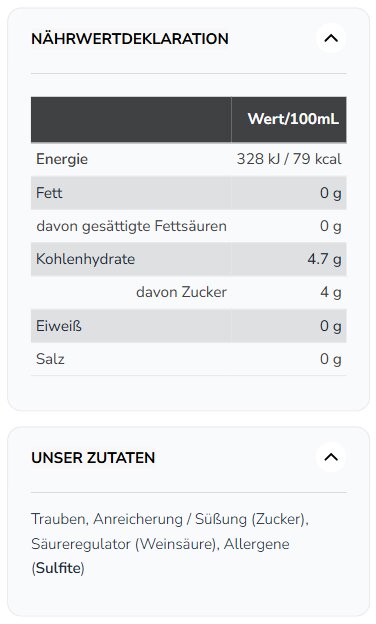Image resolution: width=376 pixels, height=624 pixels.
Task: Click the Energie row label
Action: [x=62, y=159]
